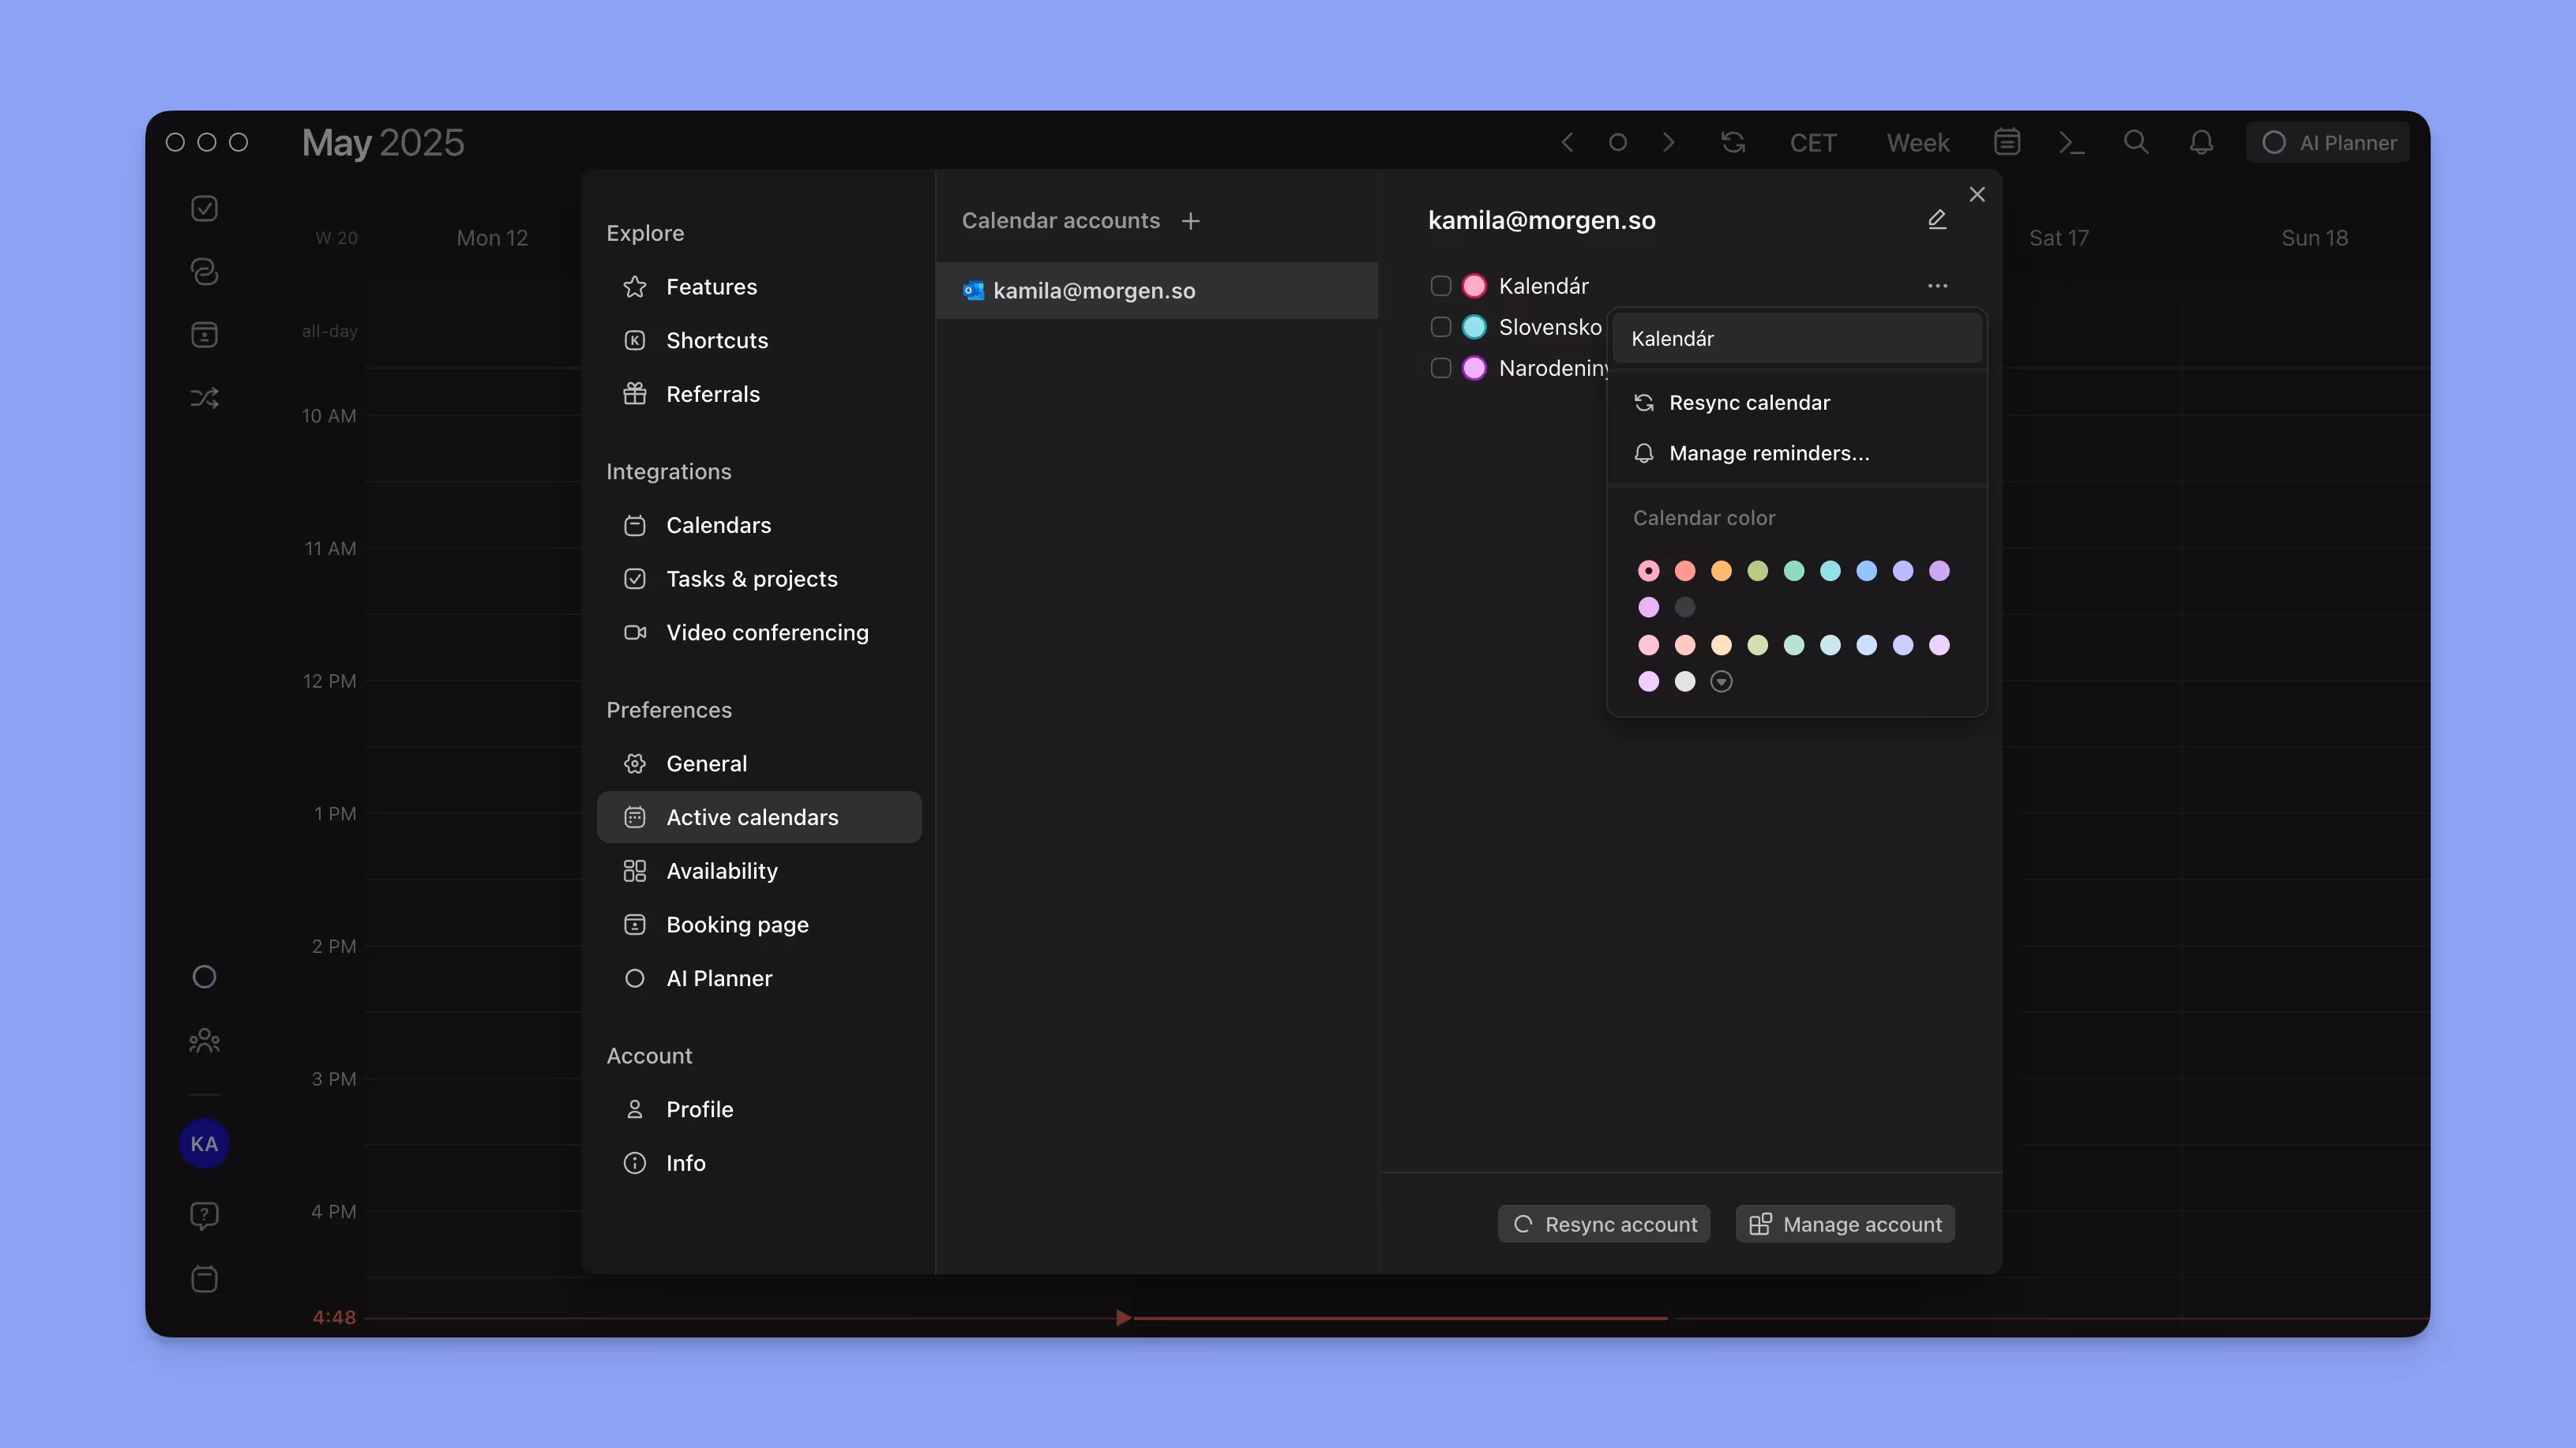Open the booking page icon in left sidebar

(x=205, y=335)
